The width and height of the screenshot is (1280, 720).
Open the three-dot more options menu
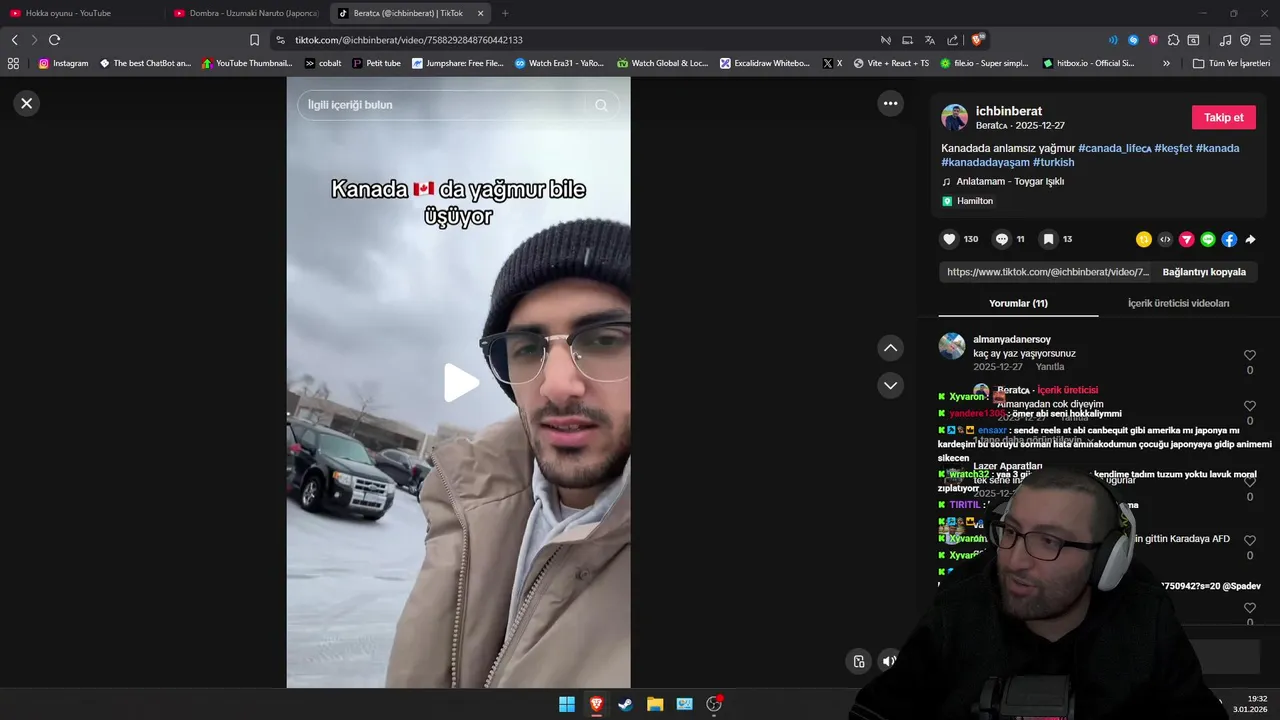(890, 103)
